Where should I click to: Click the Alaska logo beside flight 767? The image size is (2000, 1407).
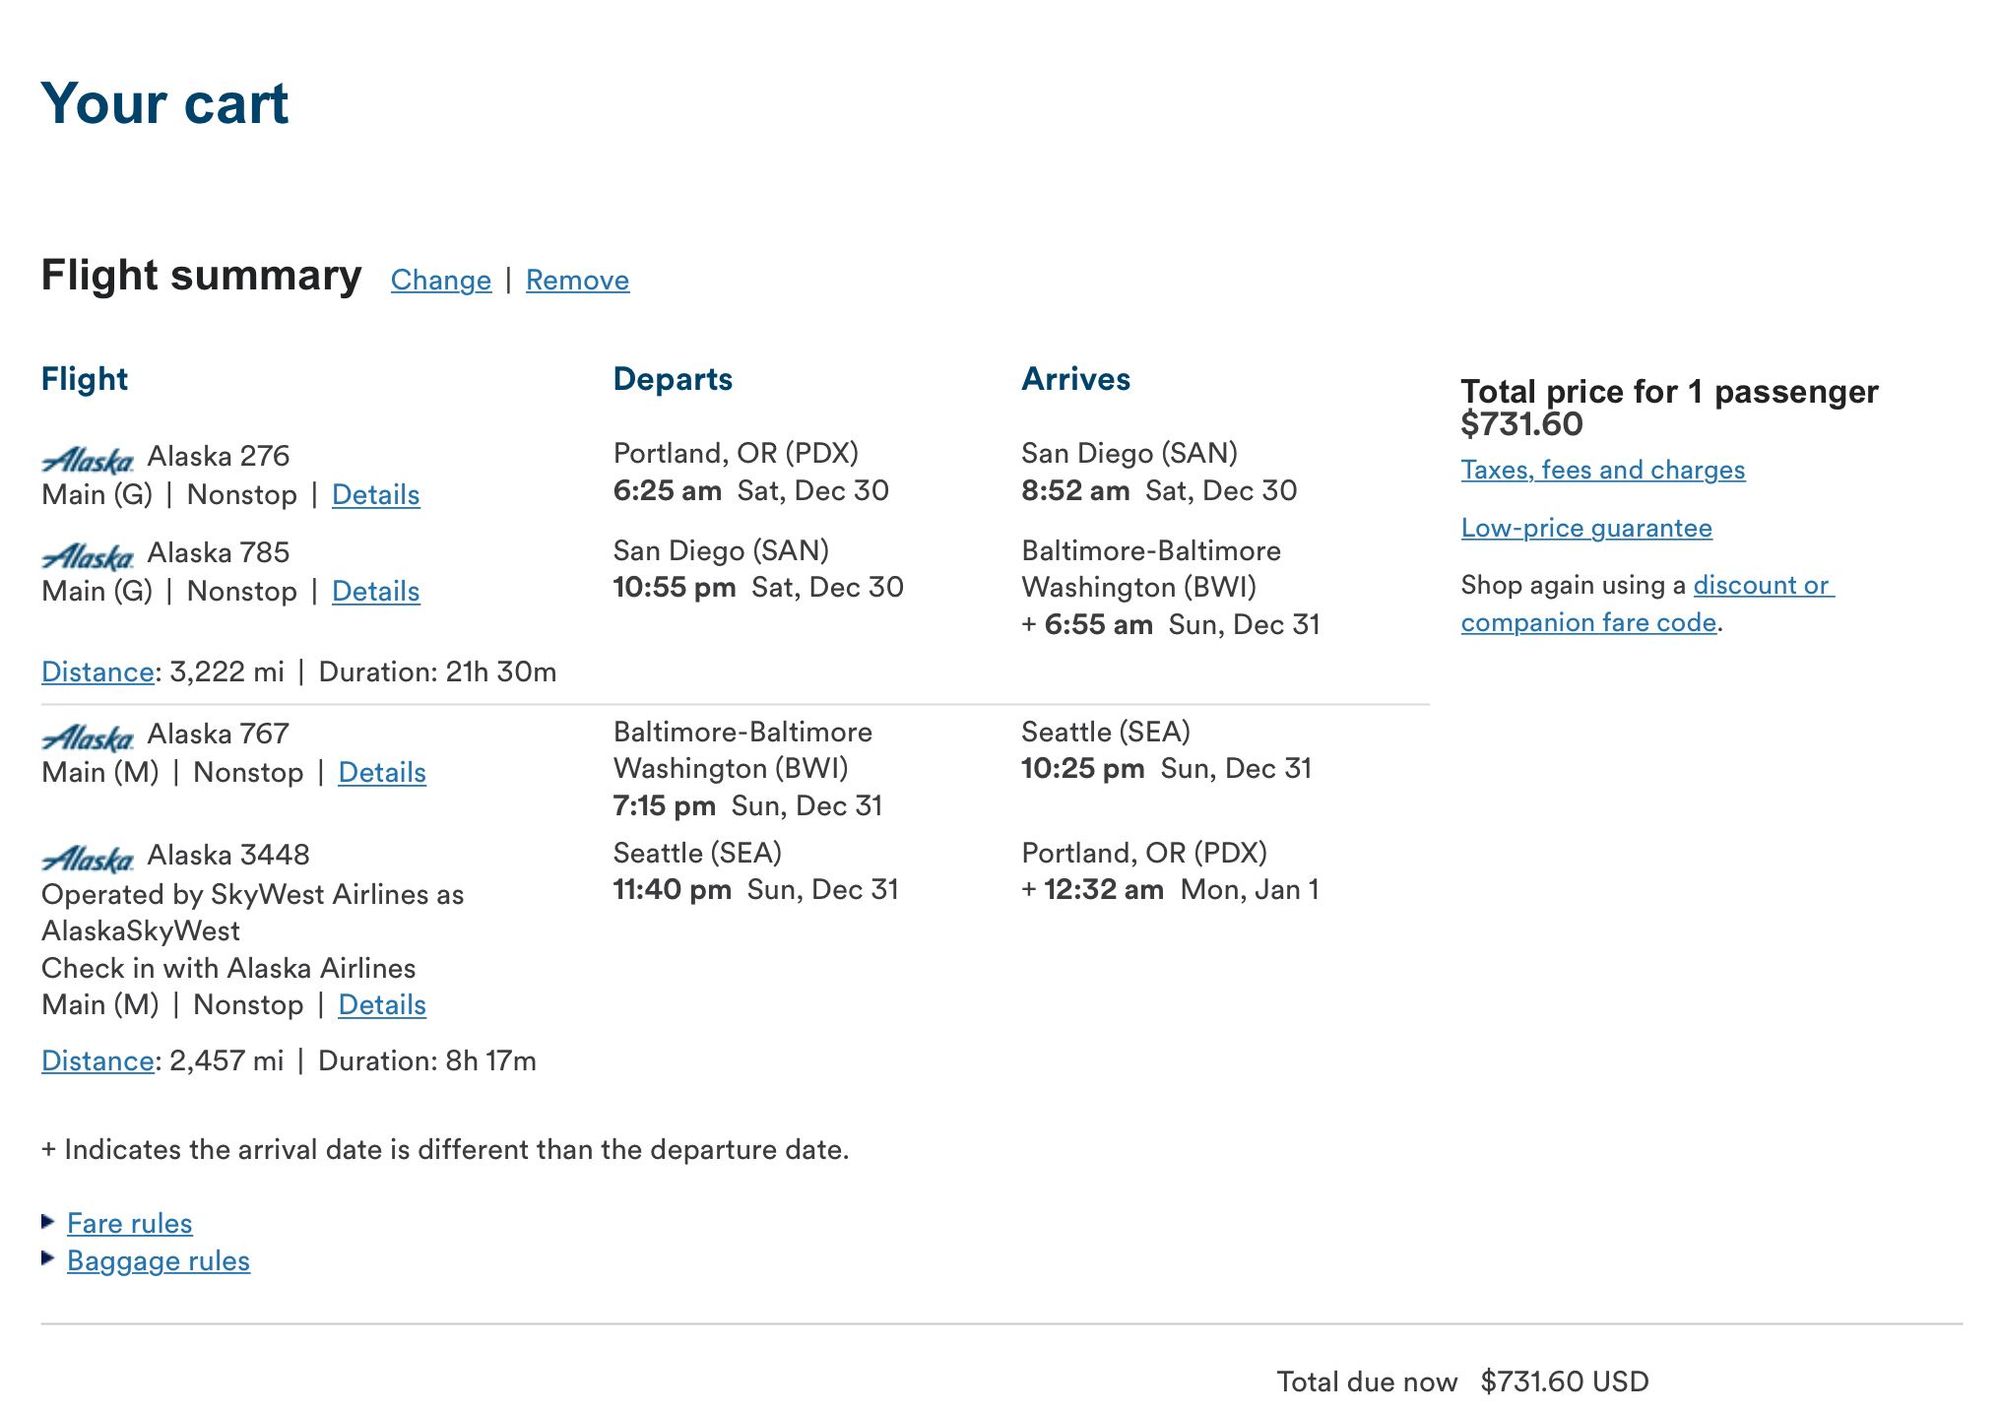click(x=87, y=738)
